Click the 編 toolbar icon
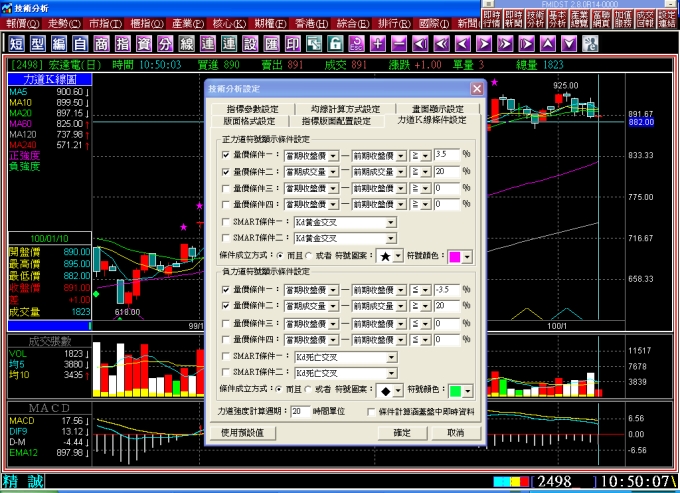Screen dimensions: 680x493 pyautogui.click(x=59, y=43)
